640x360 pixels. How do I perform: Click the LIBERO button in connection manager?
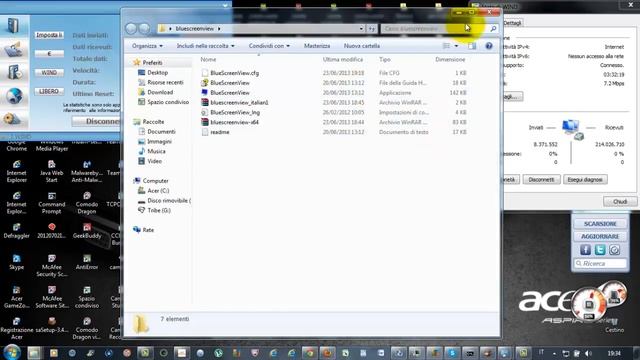[49, 91]
